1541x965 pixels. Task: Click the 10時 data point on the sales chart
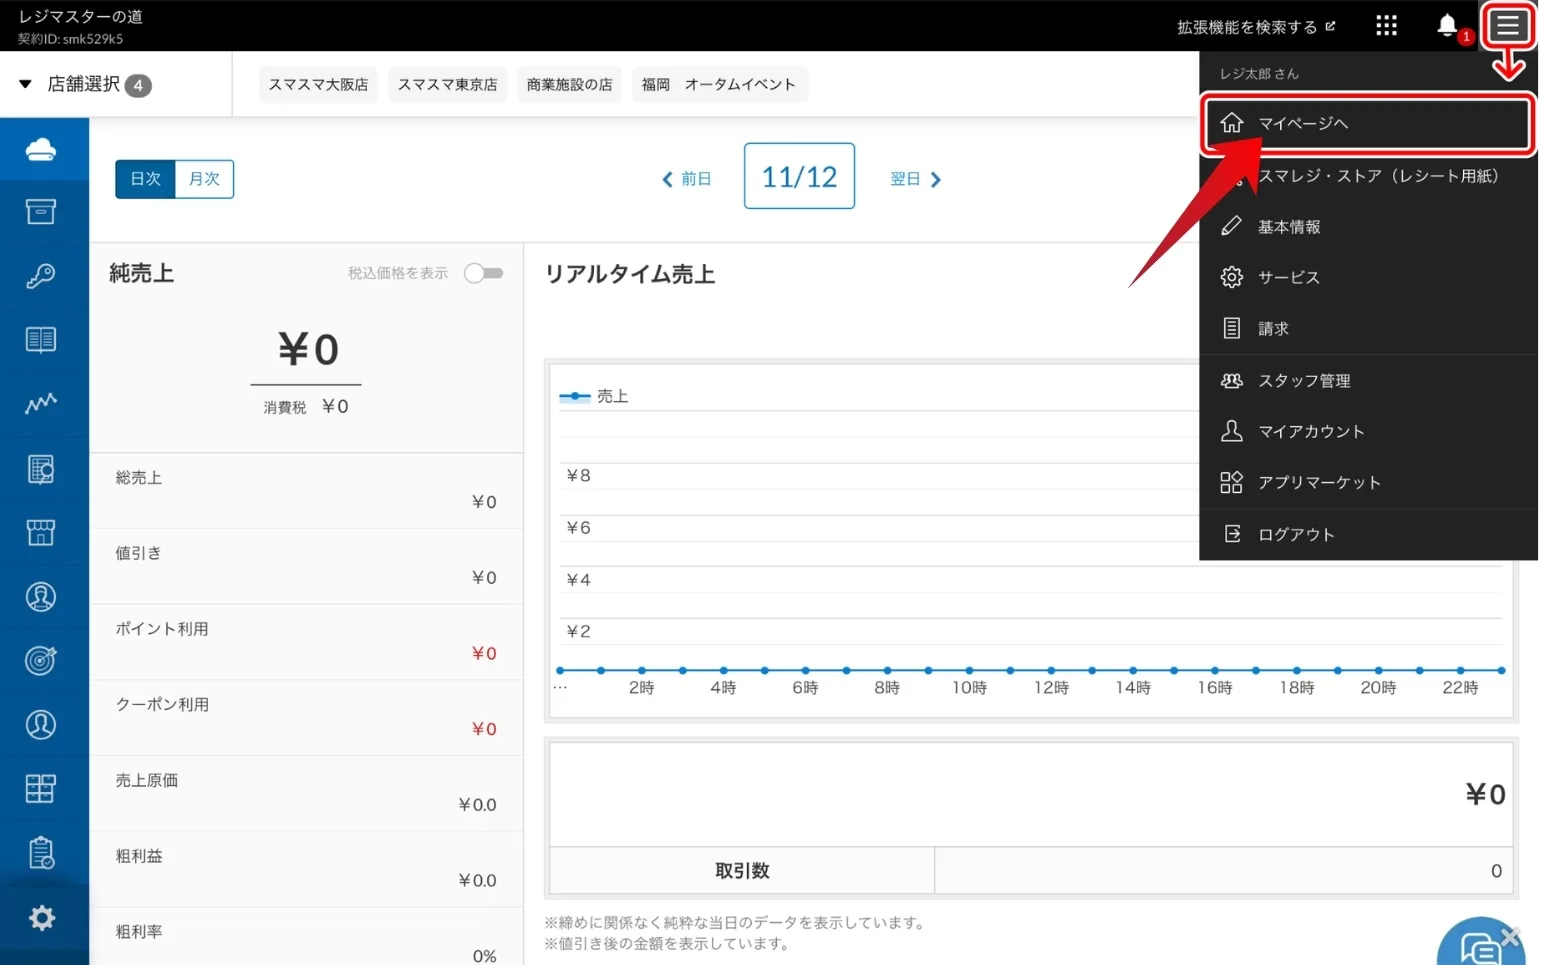click(969, 670)
